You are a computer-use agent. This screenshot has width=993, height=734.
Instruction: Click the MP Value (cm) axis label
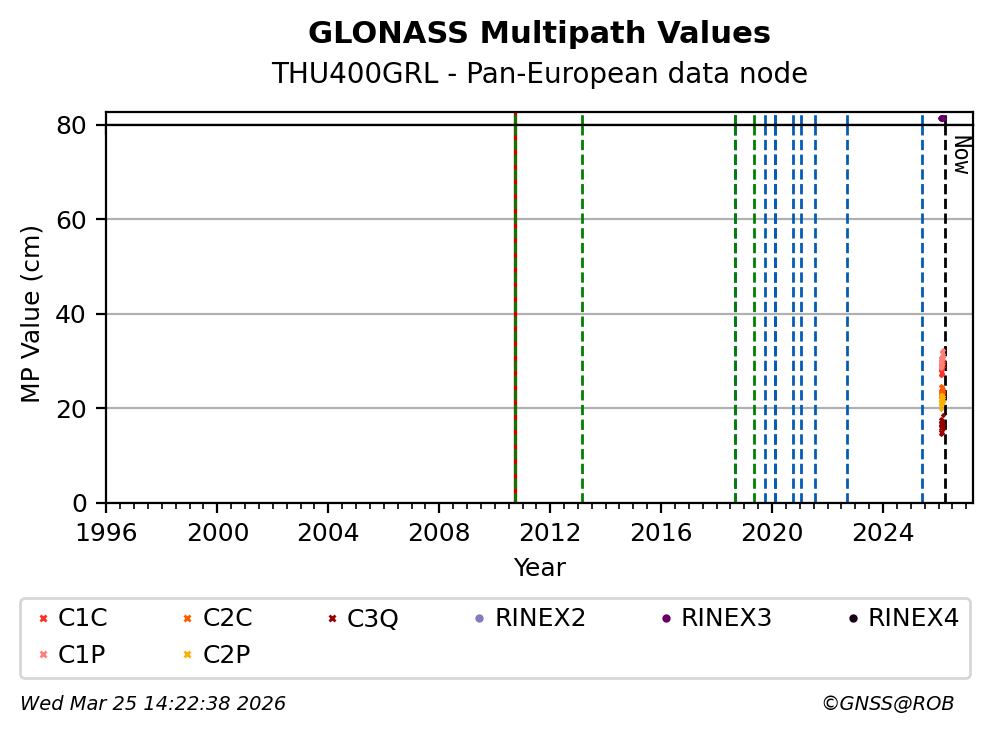click(32, 314)
